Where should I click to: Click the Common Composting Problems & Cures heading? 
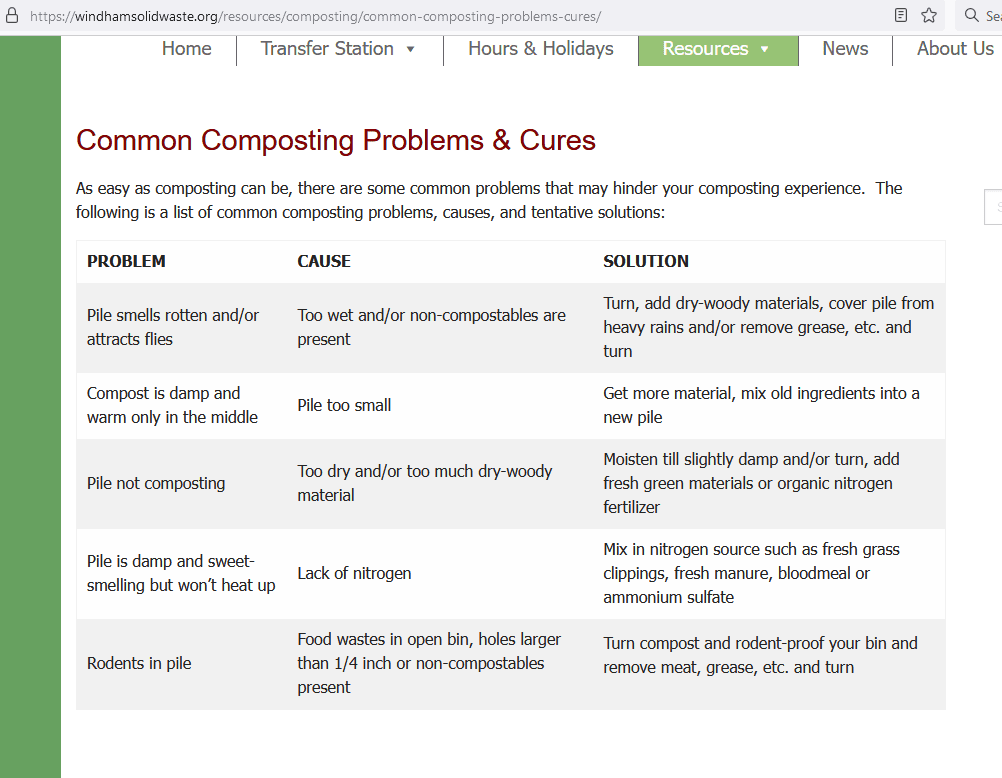click(336, 140)
